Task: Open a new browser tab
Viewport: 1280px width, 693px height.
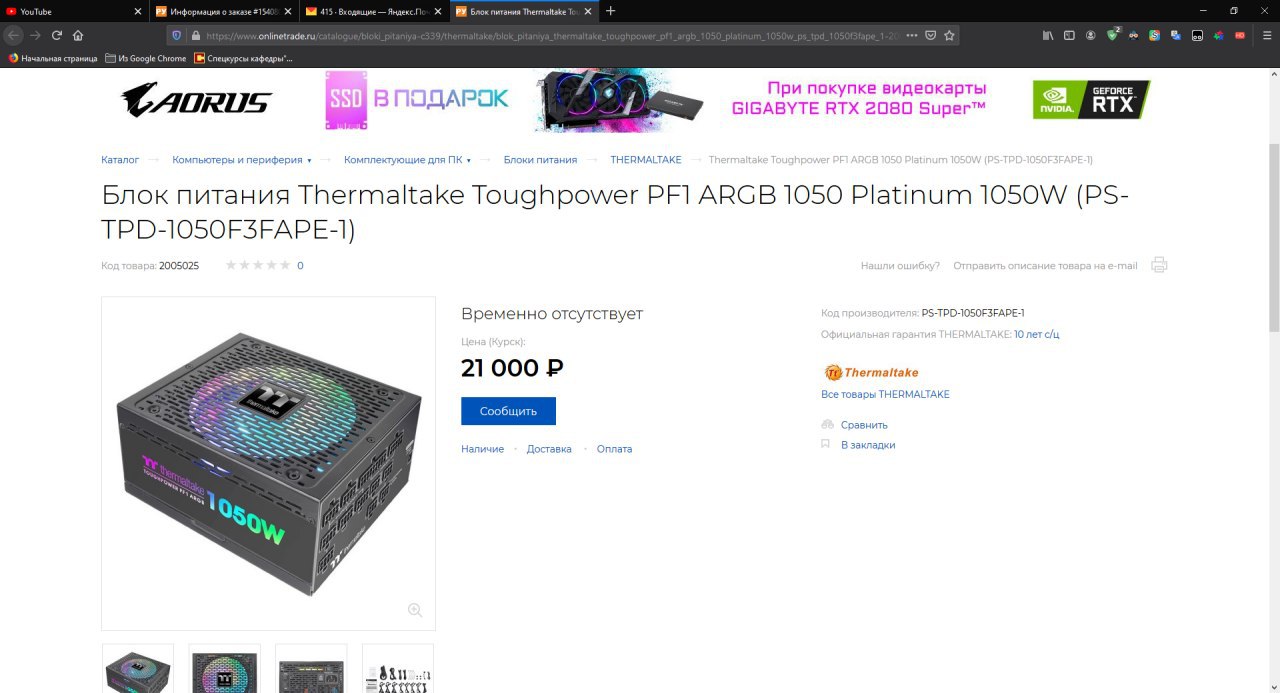Action: 611,11
